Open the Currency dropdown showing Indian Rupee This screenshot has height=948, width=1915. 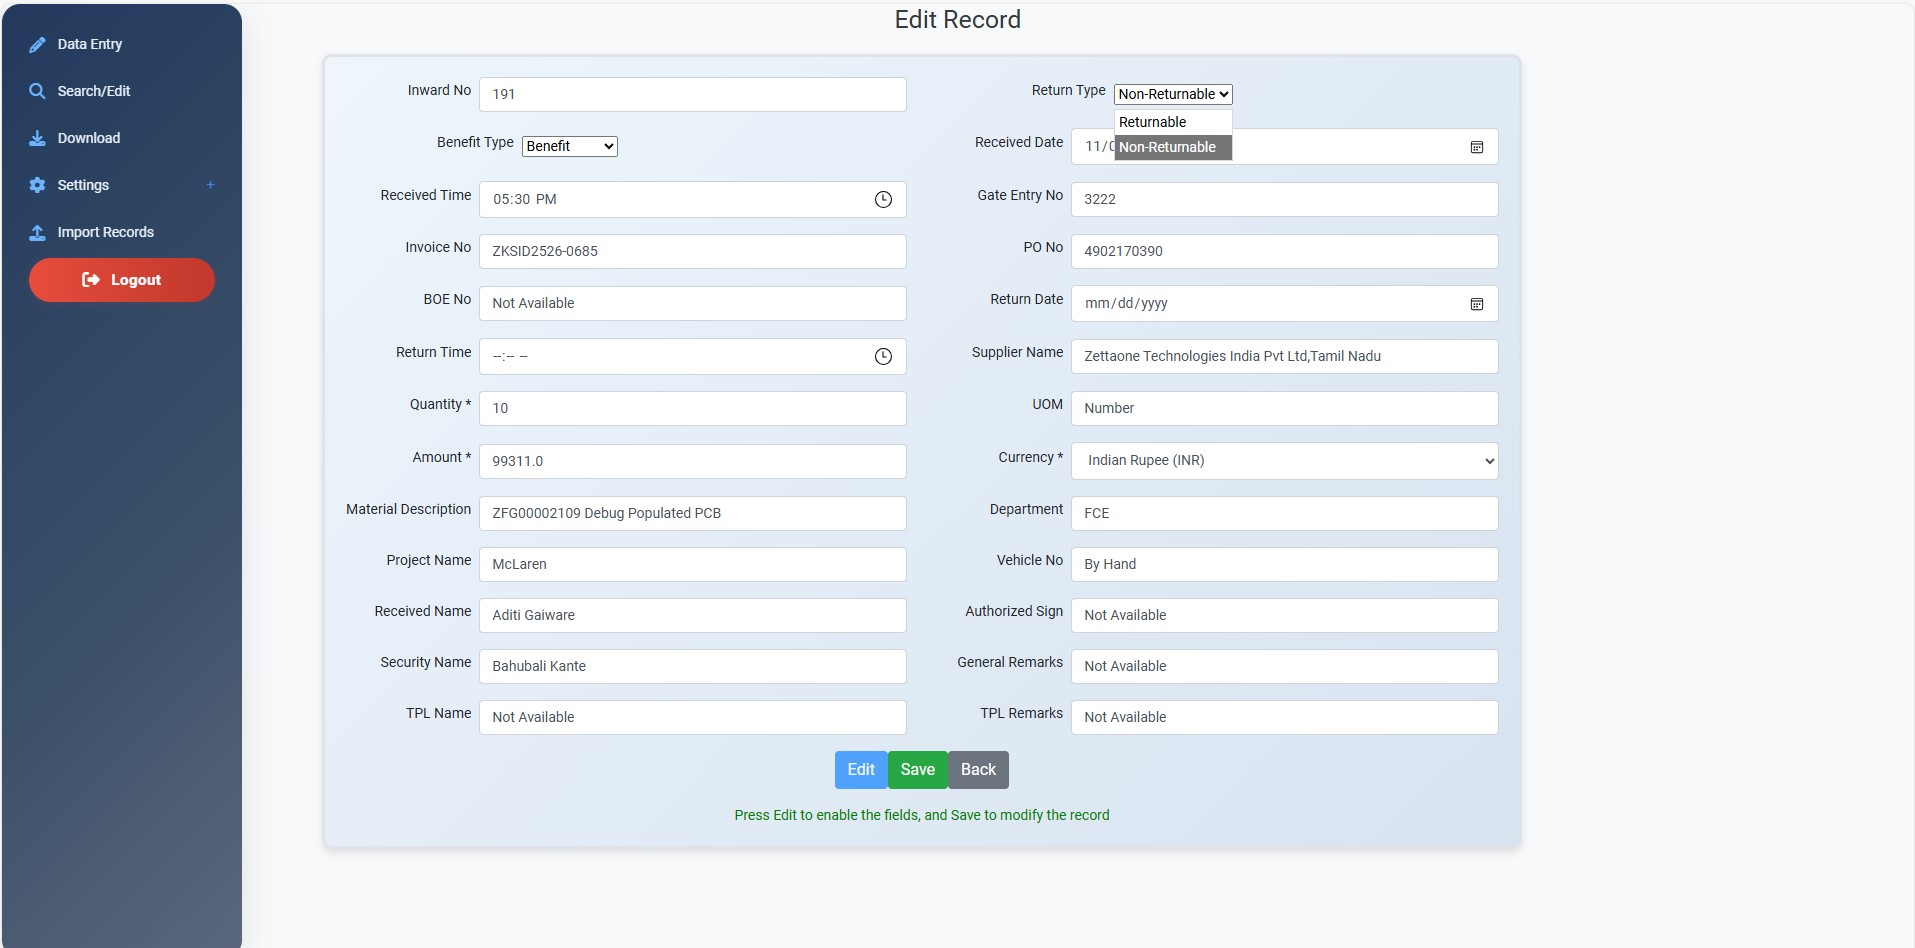[x=1284, y=461]
